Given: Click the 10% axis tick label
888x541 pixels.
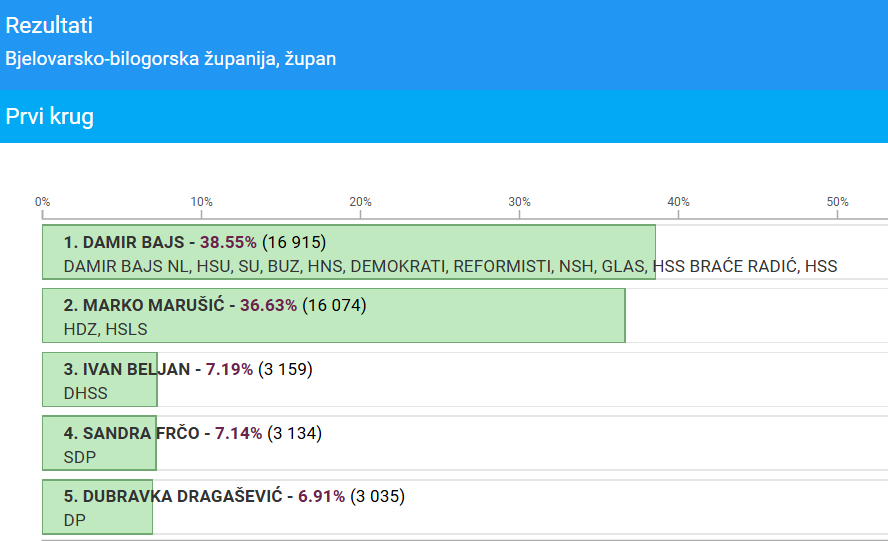Looking at the screenshot, I should (x=201, y=202).
